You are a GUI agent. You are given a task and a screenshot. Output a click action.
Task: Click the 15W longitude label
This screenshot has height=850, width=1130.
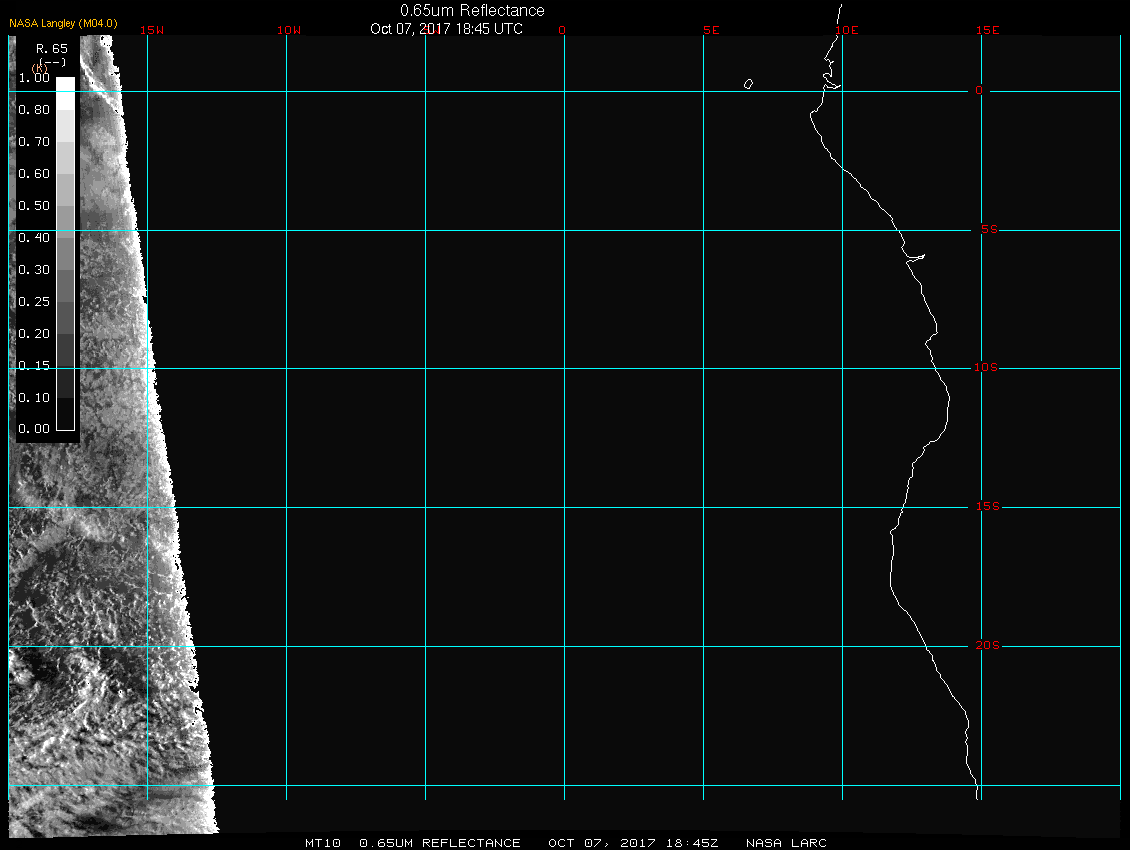pyautogui.click(x=152, y=30)
